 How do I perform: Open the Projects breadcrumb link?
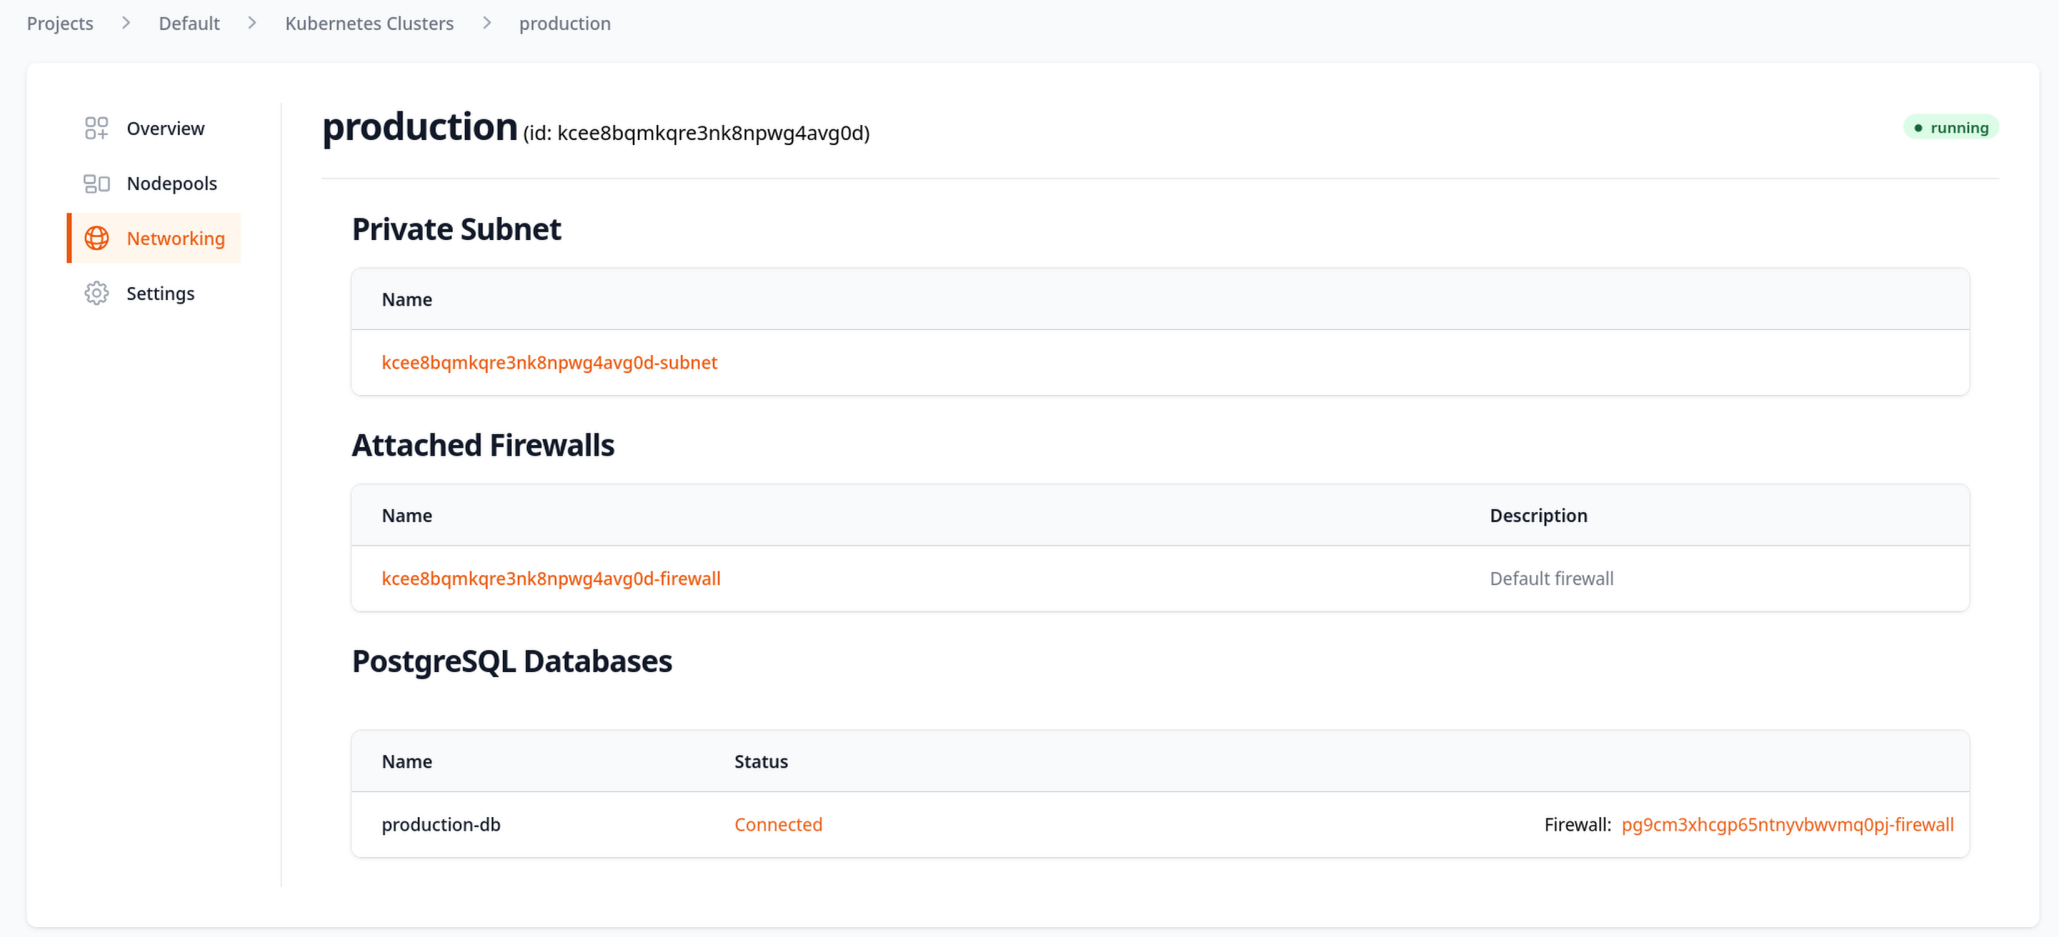pyautogui.click(x=60, y=23)
